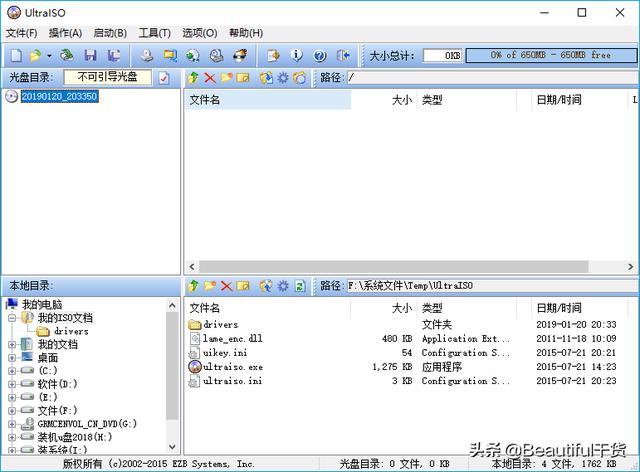This screenshot has height=472, width=640.
Task: Click the green Refresh icon in local pane toolbar
Action: coord(300,286)
